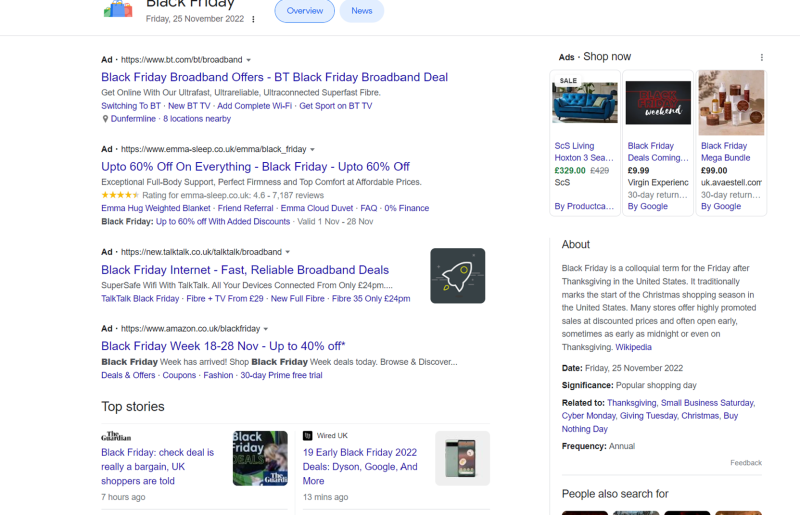Click Fibre 35 Only £24pm link

coord(371,299)
